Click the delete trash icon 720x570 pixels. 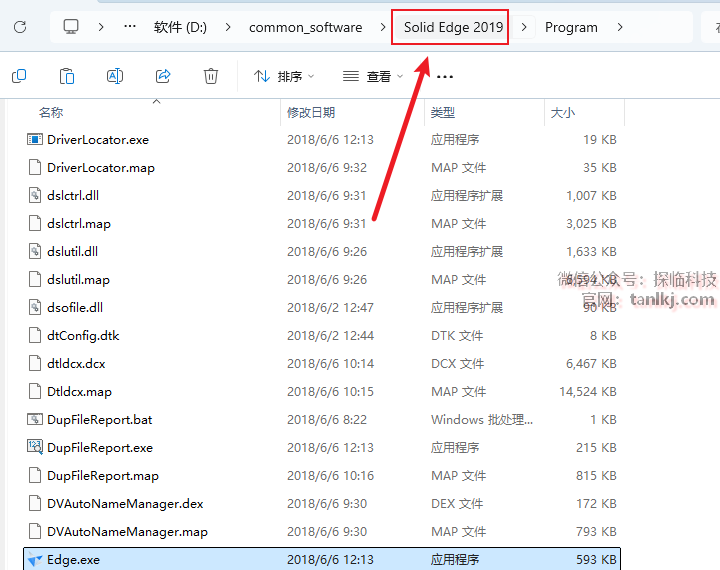211,76
